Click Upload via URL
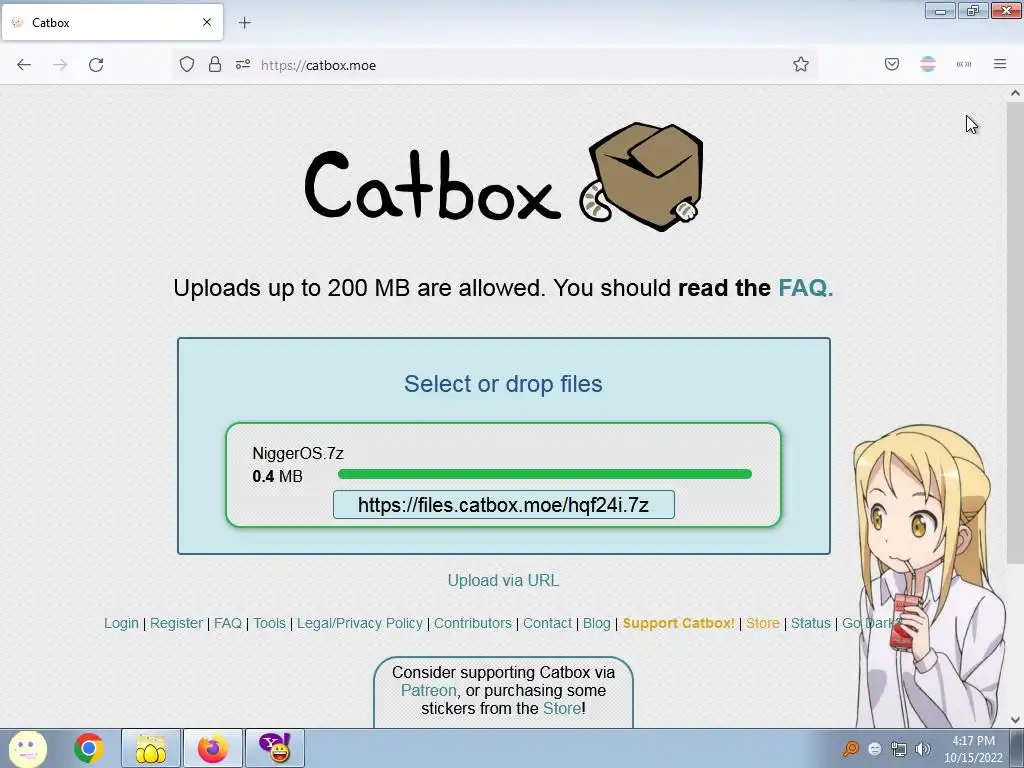1024x768 pixels. coord(503,581)
